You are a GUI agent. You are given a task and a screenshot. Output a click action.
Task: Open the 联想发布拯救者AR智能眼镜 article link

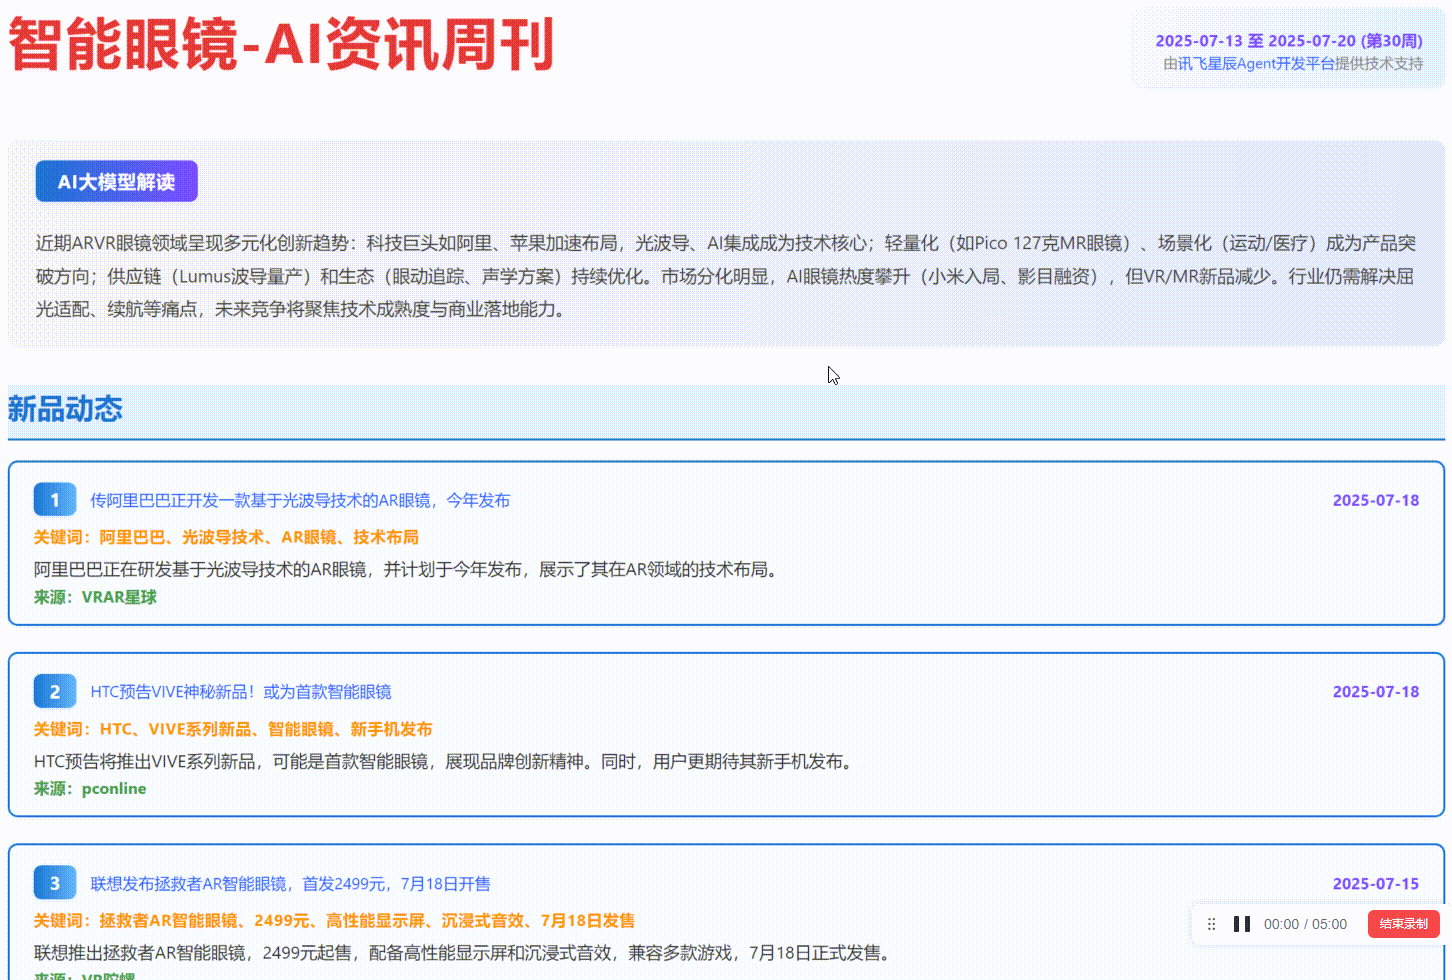(290, 884)
